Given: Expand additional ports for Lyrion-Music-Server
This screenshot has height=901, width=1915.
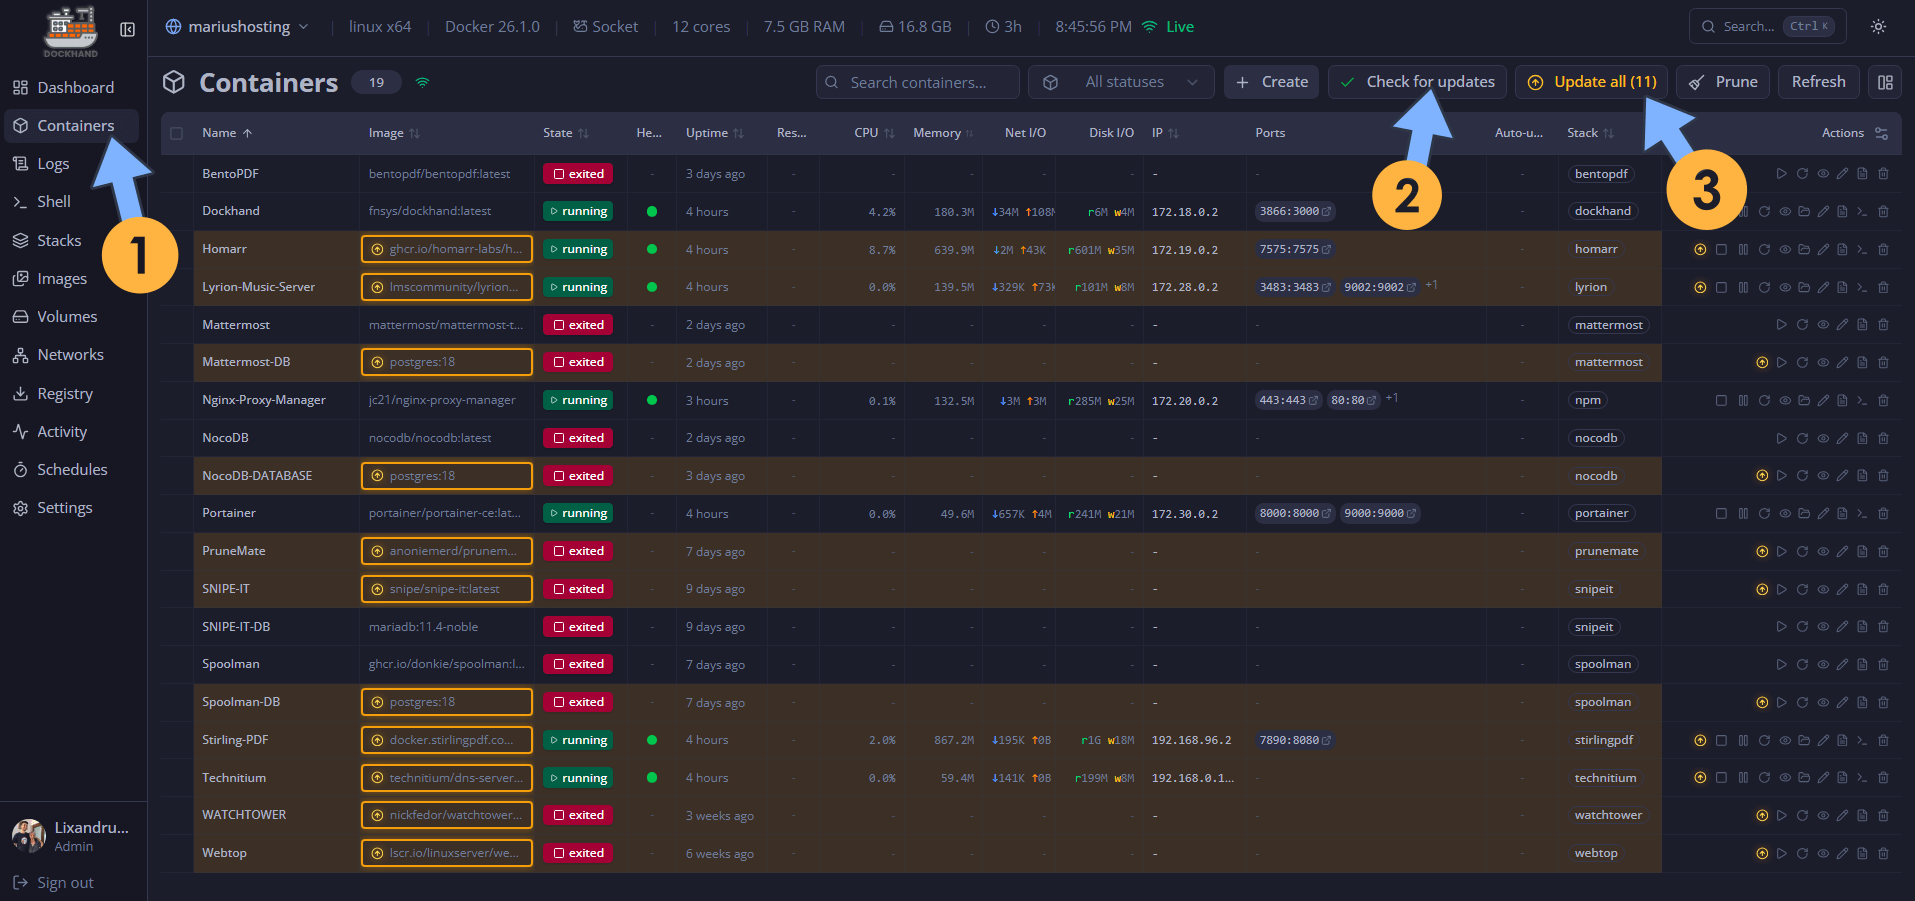Looking at the screenshot, I should pyautogui.click(x=1431, y=285).
